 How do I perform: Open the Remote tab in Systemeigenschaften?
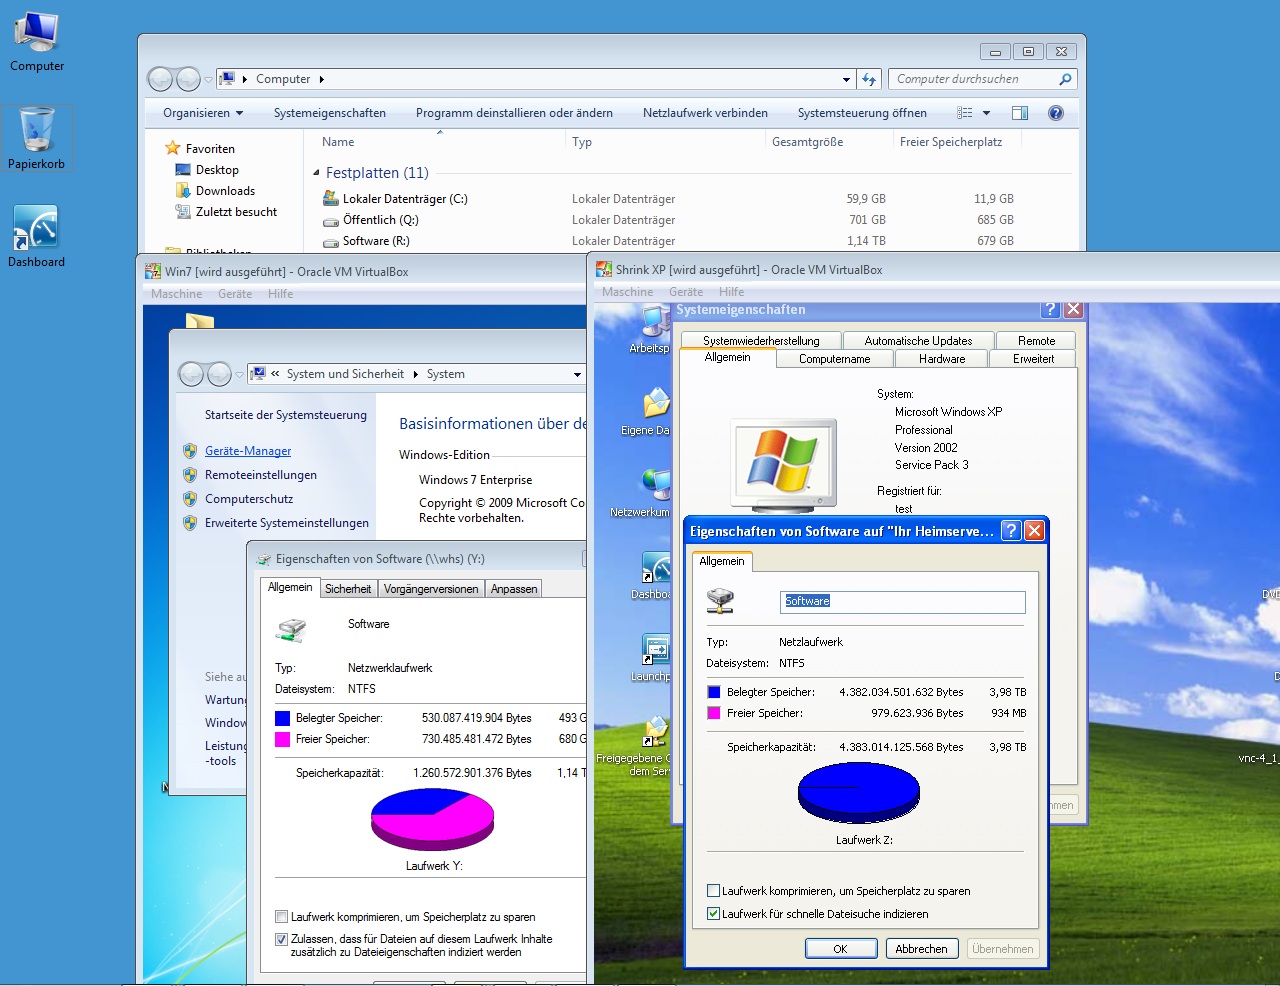pos(1037,341)
